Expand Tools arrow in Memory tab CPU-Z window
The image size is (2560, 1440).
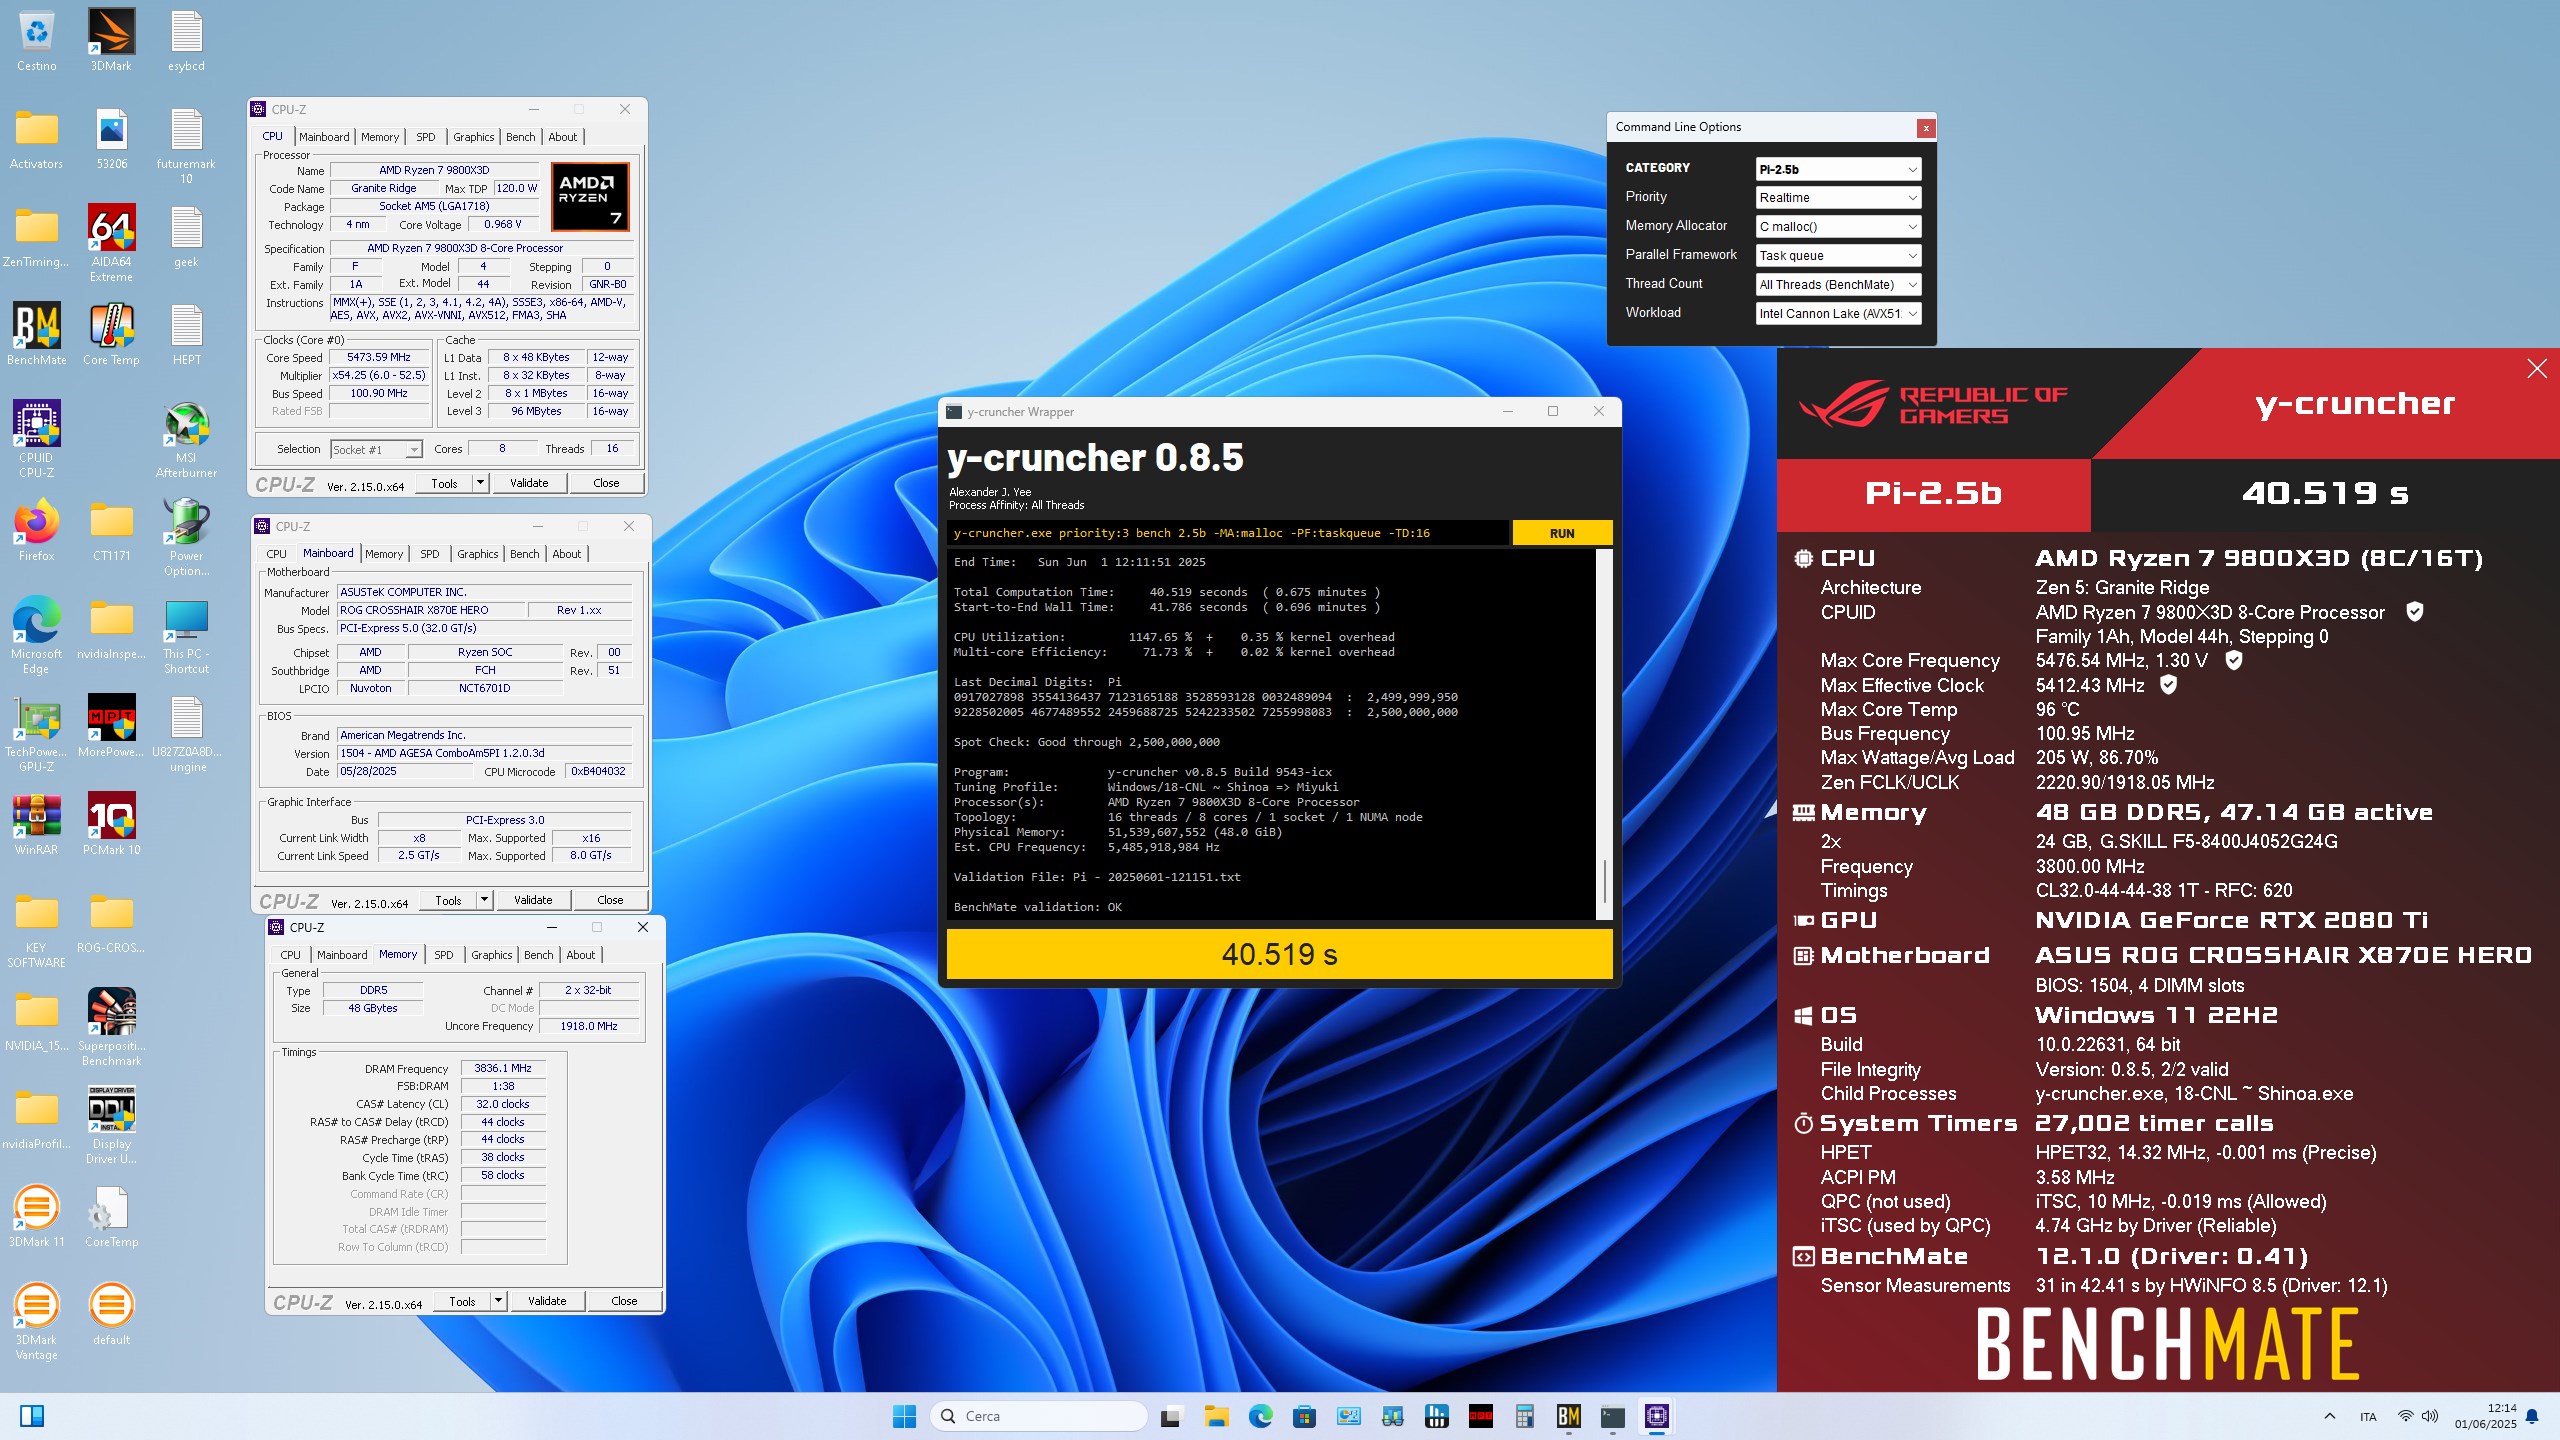(x=498, y=1301)
